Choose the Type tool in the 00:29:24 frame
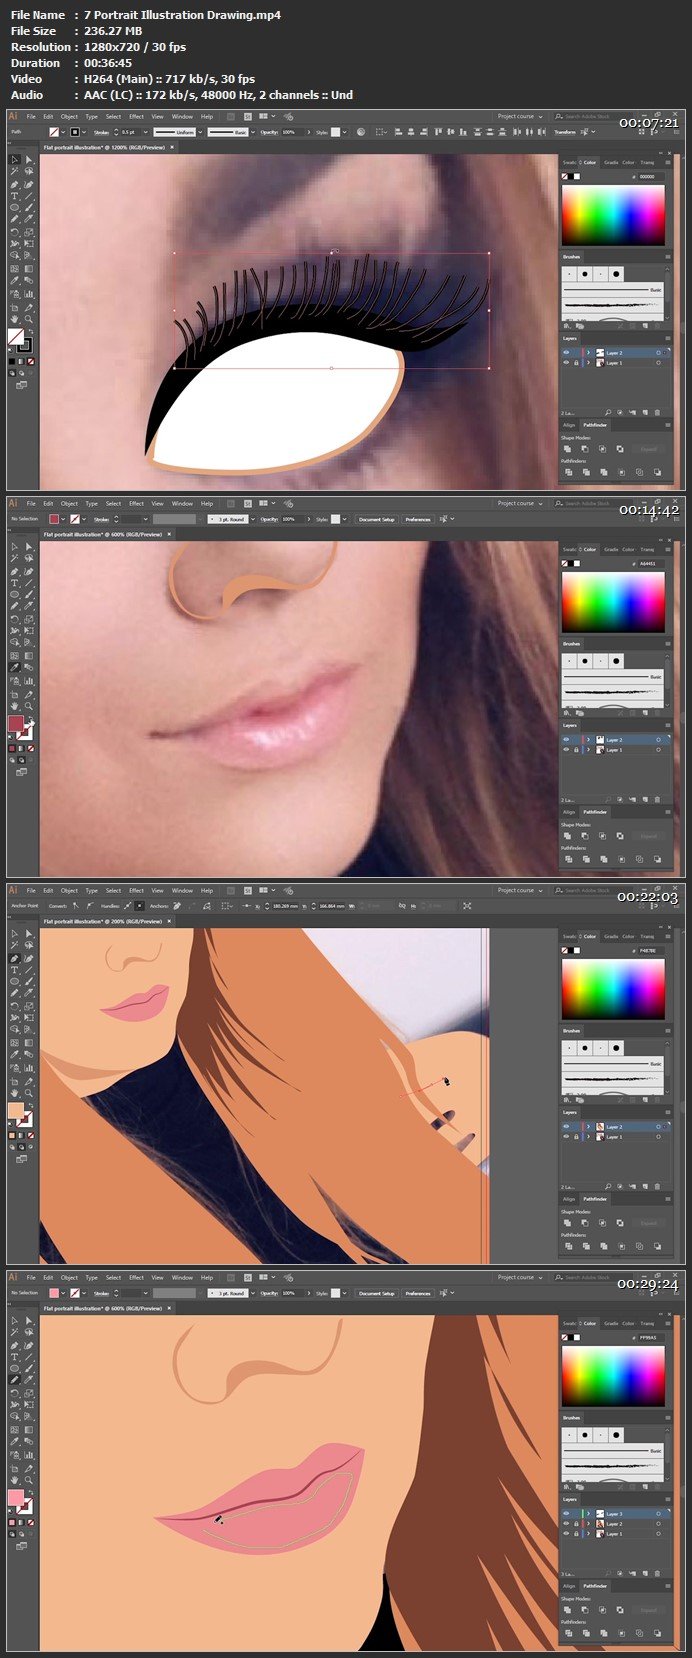This screenshot has height=1658, width=692. (15, 1358)
